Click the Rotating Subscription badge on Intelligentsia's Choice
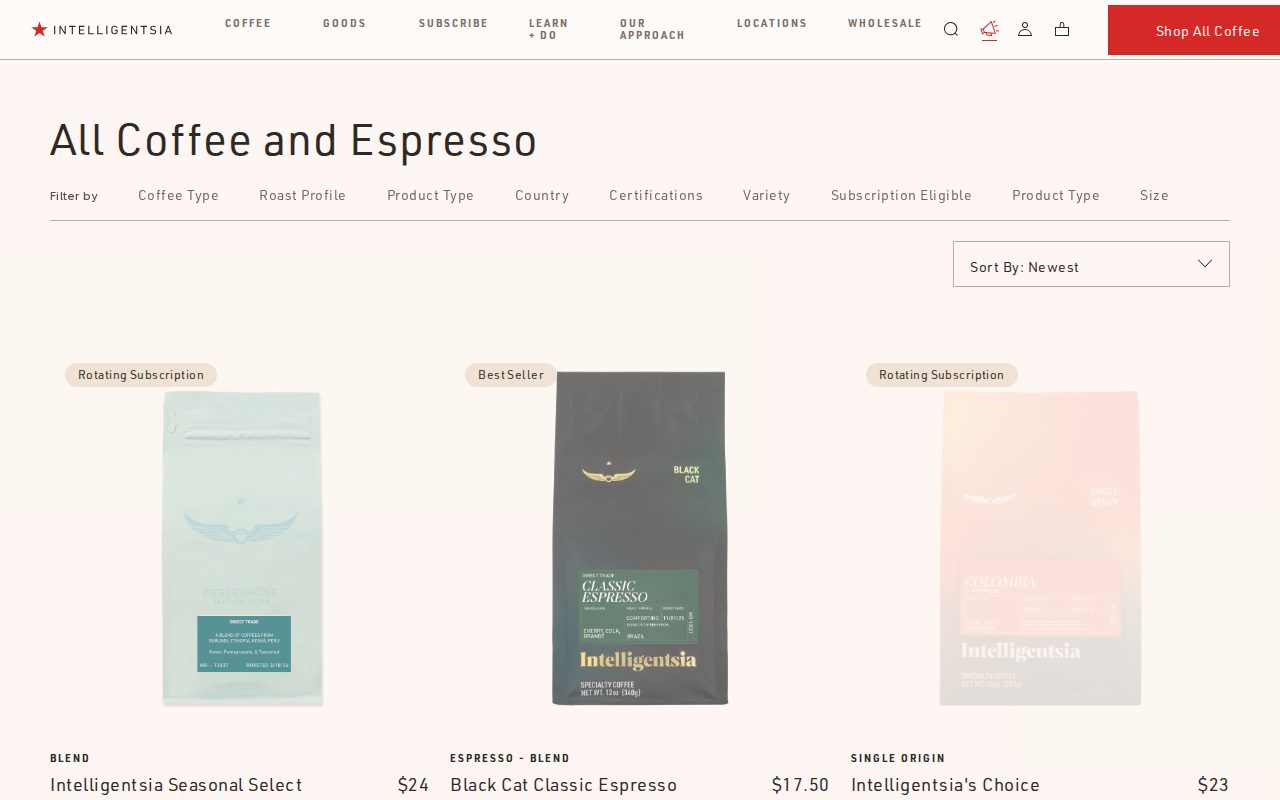This screenshot has height=800, width=1280. tap(942, 375)
